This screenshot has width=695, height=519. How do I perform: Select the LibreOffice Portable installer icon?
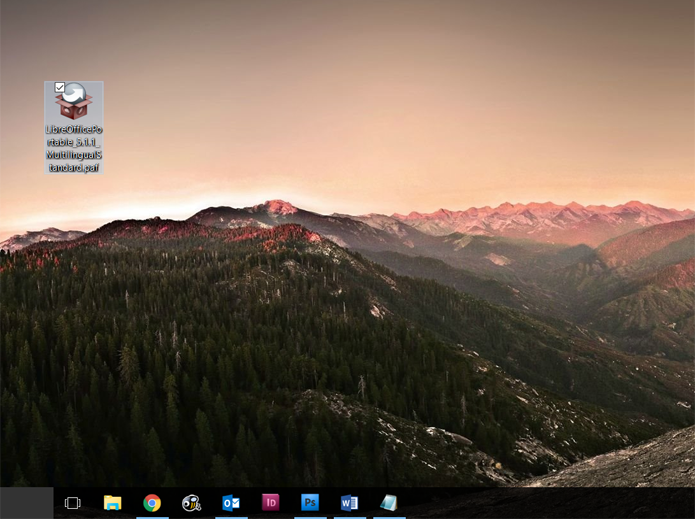(74, 101)
